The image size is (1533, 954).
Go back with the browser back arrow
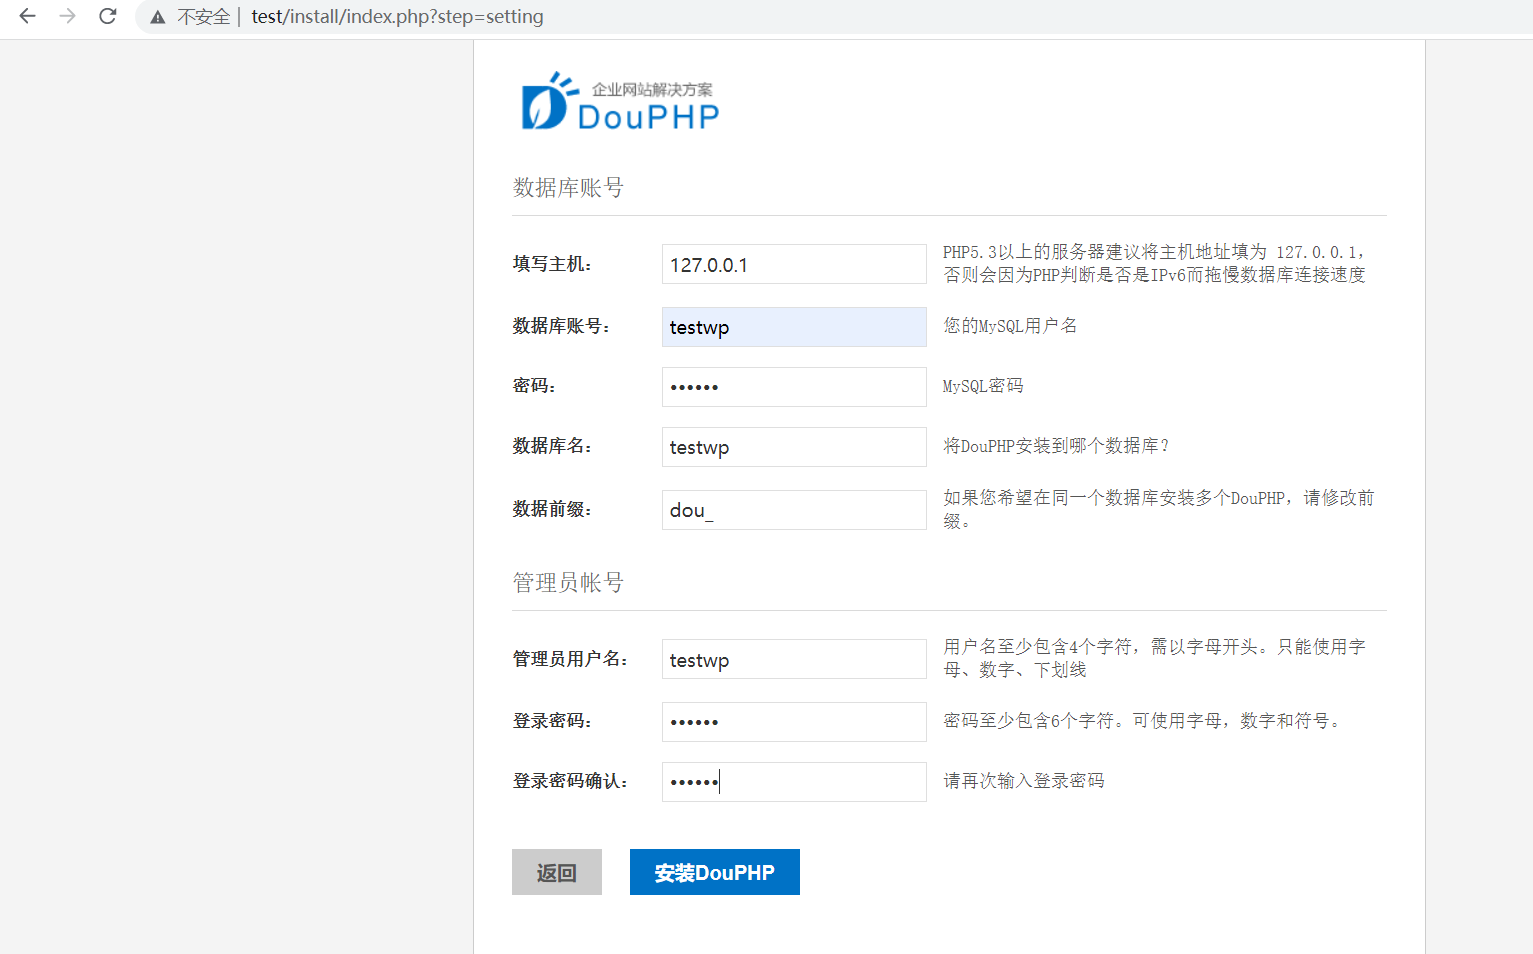coord(27,16)
